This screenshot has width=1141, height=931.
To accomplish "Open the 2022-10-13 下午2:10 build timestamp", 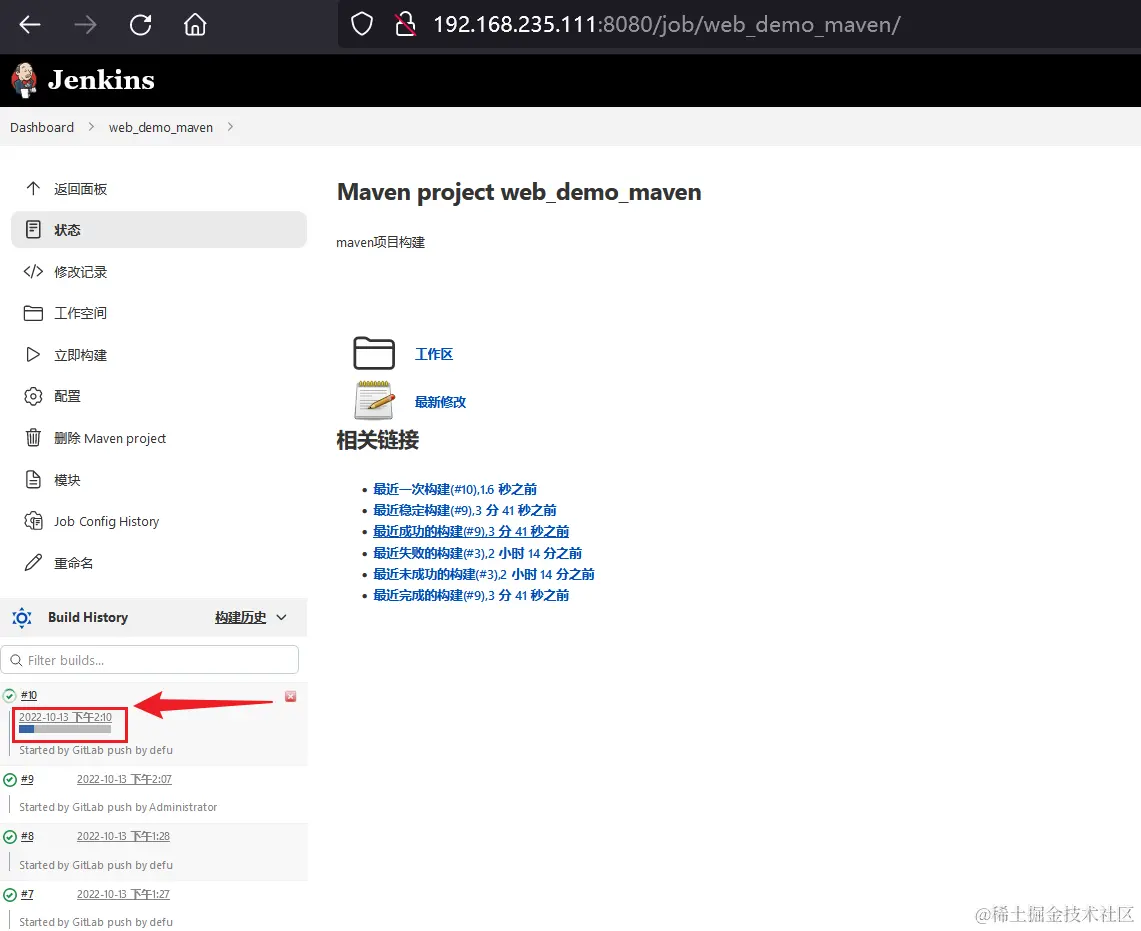I will (x=65, y=717).
